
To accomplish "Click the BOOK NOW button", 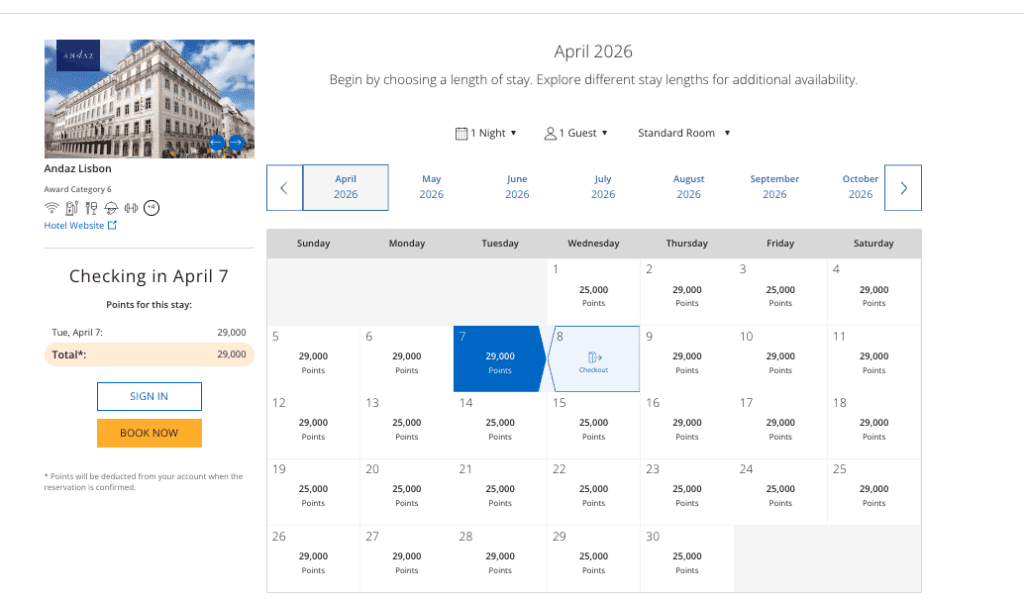I will [148, 433].
